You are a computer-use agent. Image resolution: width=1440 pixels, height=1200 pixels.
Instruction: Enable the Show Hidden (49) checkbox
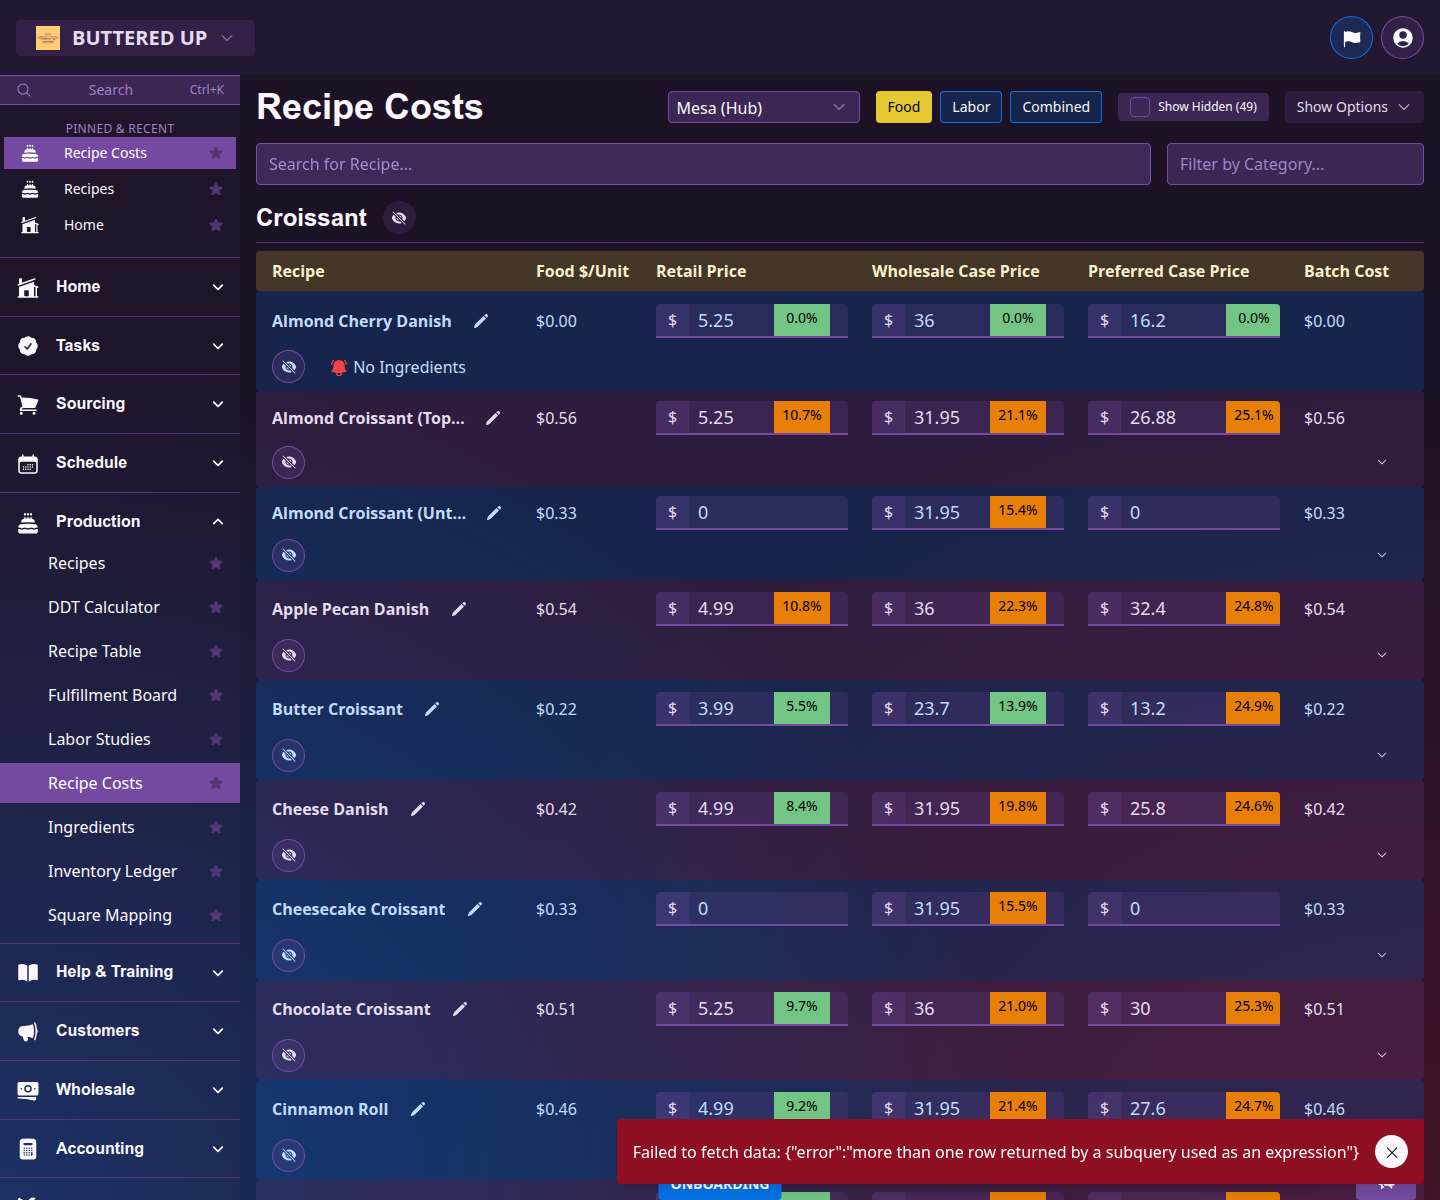[x=1139, y=106]
